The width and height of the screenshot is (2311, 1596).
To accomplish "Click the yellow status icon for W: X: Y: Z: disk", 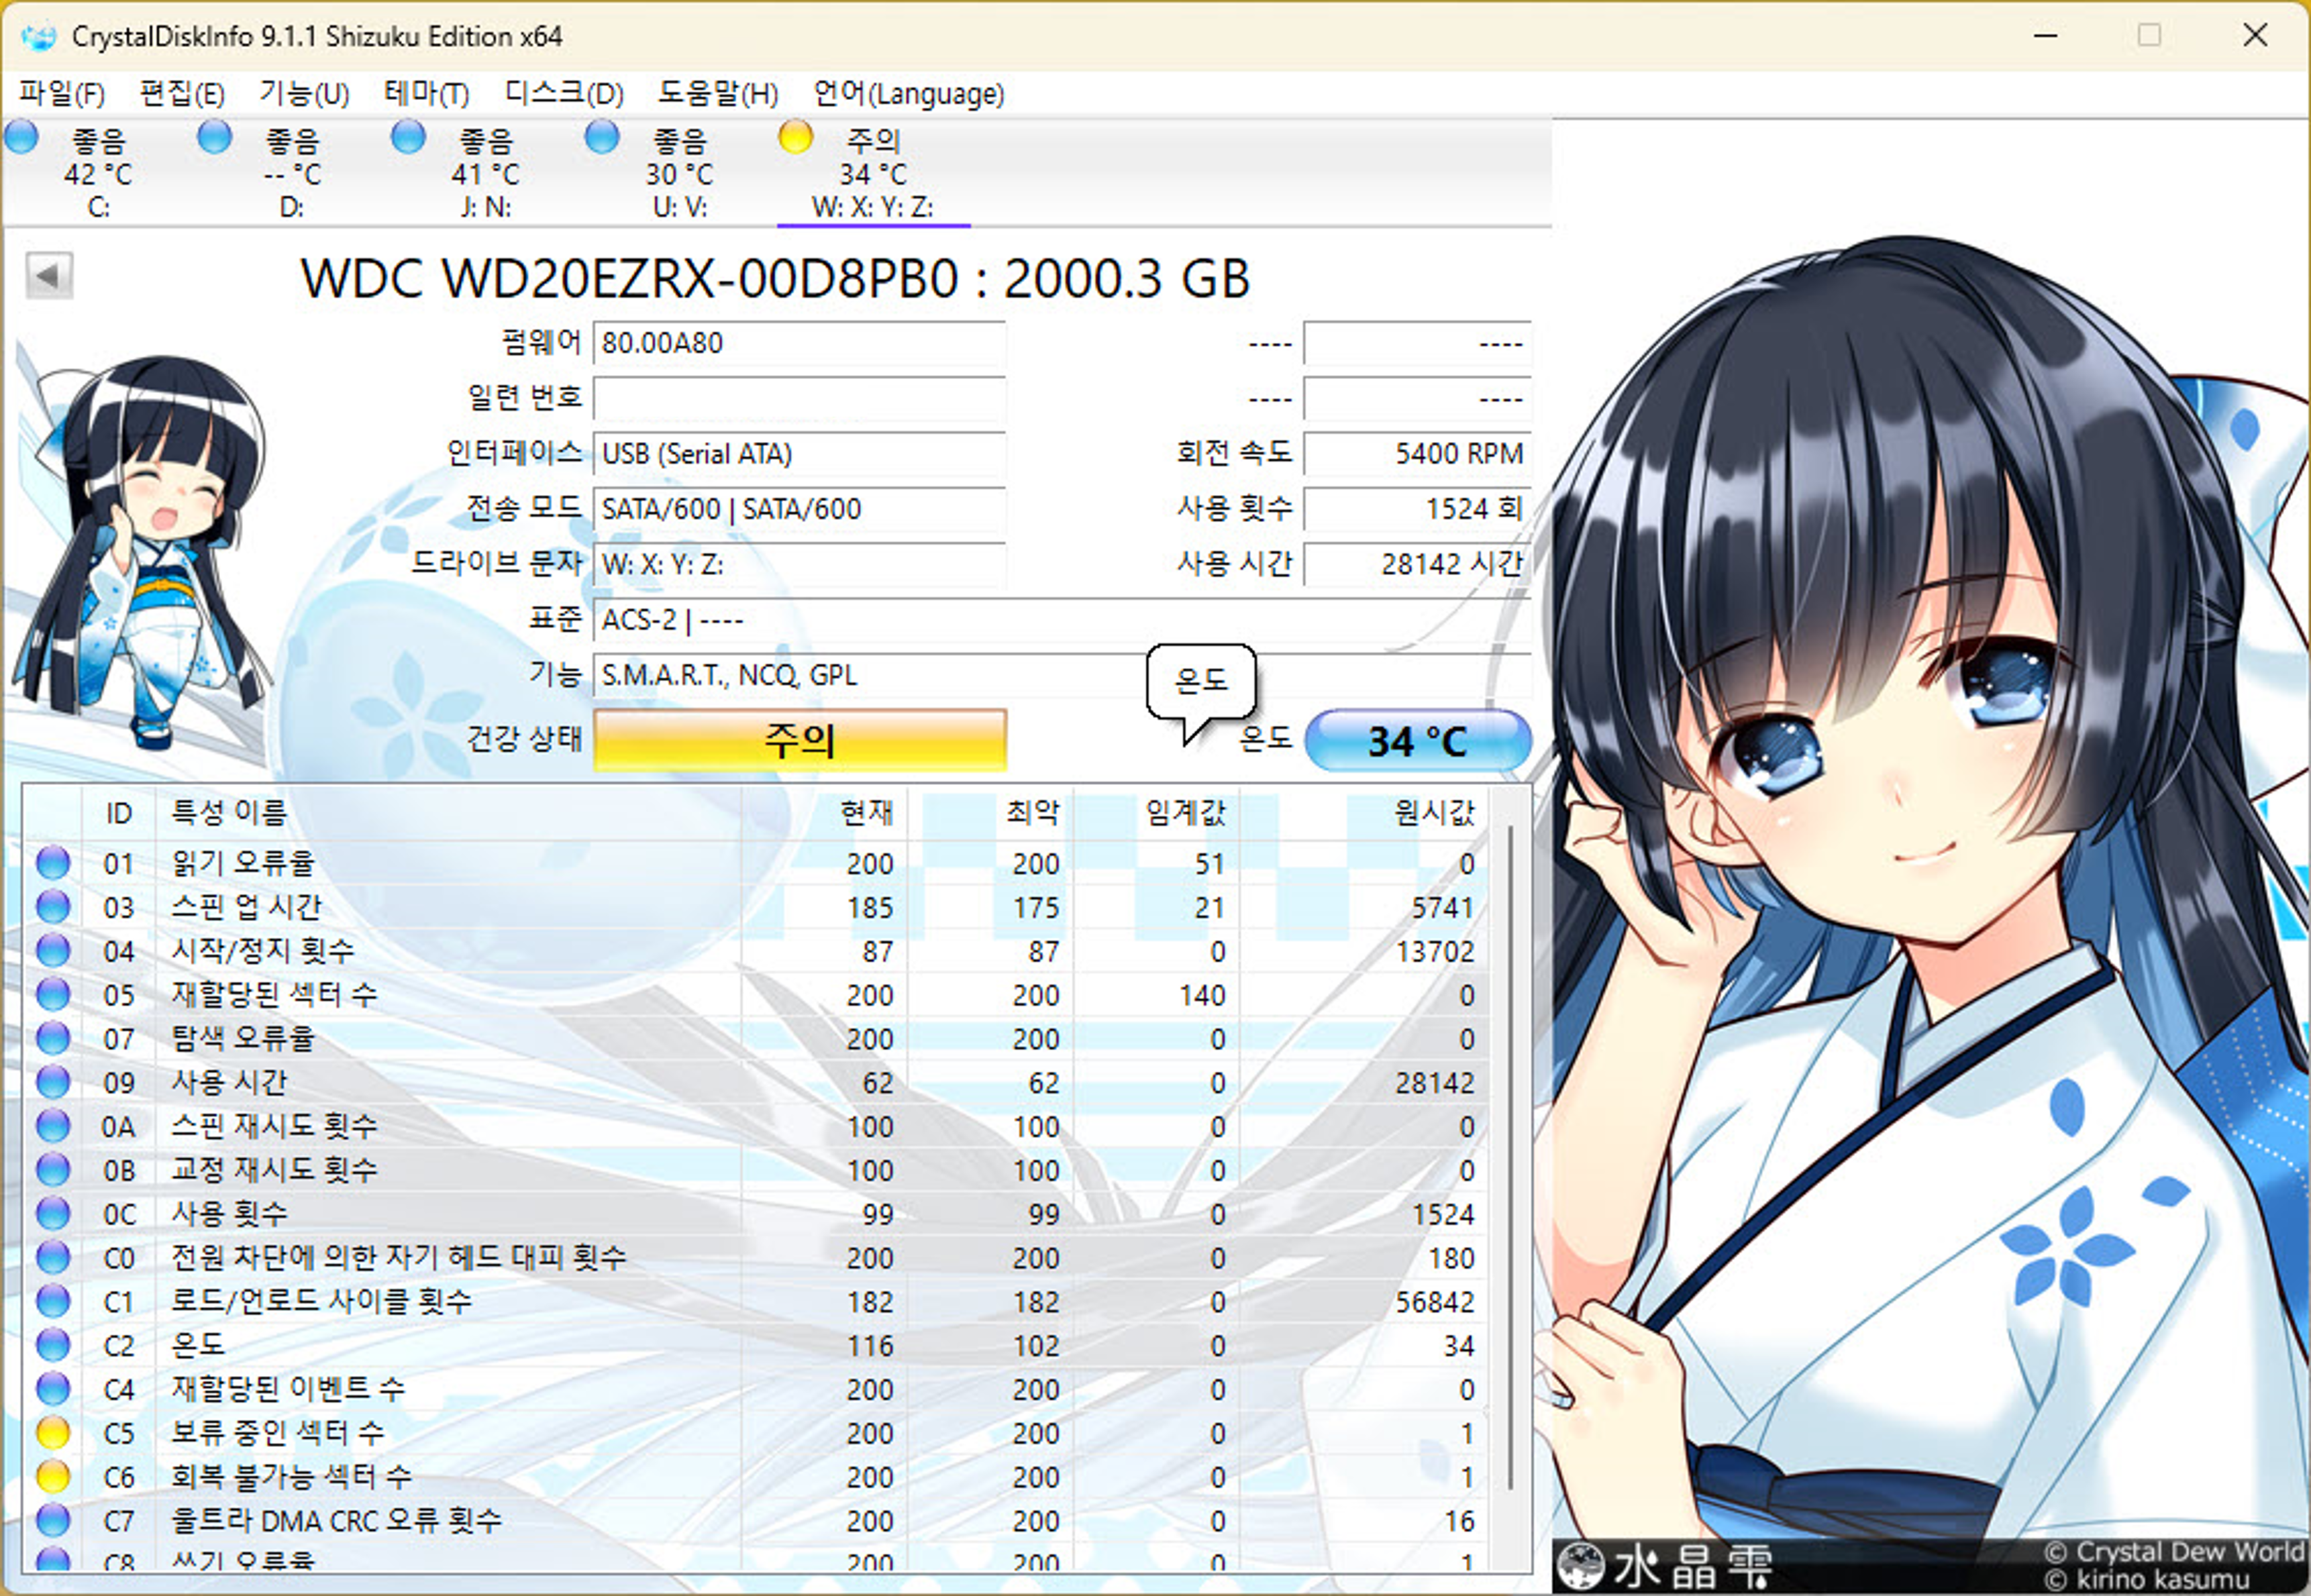I will [x=796, y=137].
